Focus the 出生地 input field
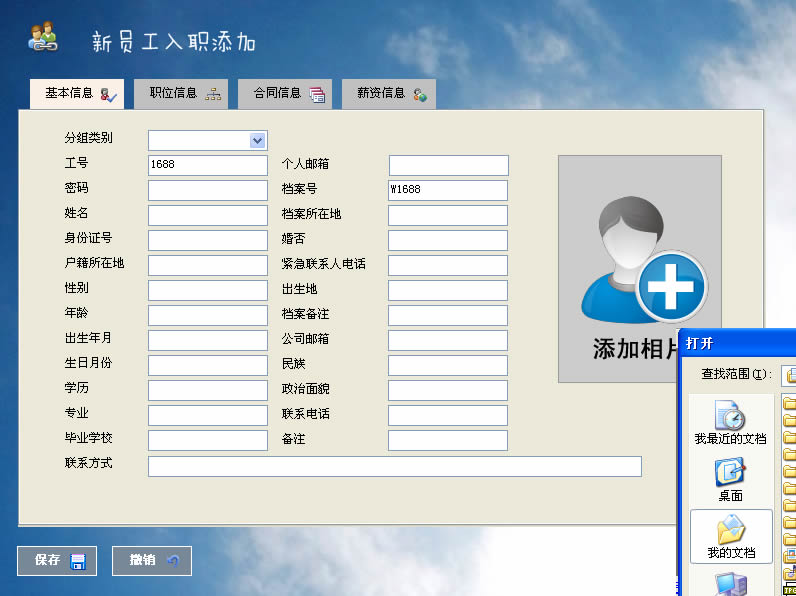The width and height of the screenshot is (796, 596). (448, 290)
